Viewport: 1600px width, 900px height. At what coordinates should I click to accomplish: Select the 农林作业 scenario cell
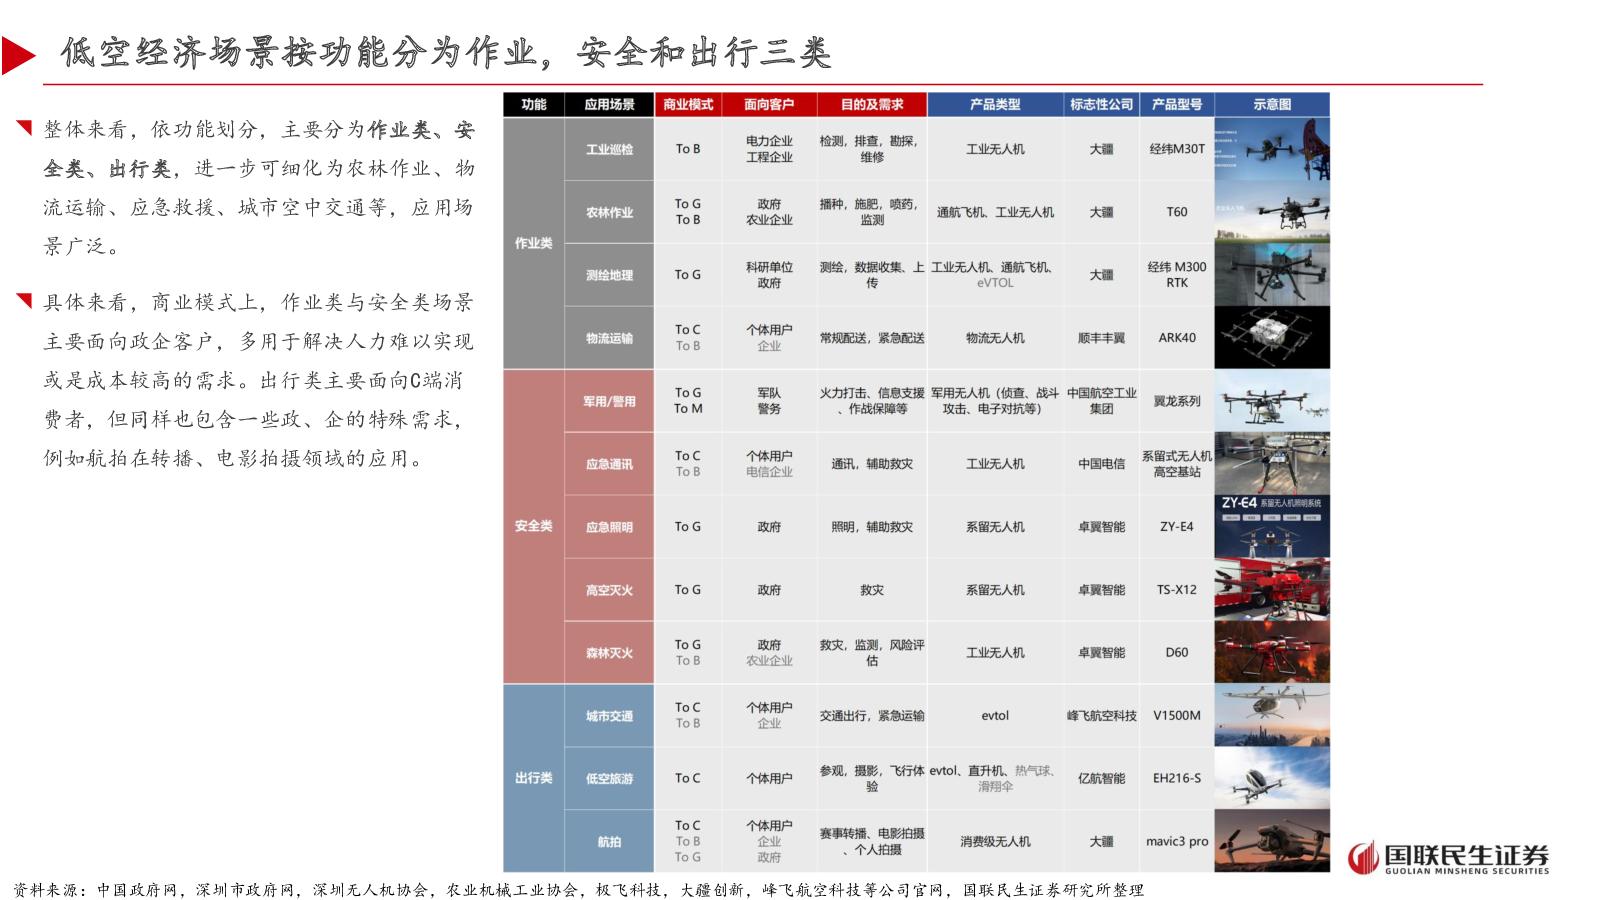609,212
